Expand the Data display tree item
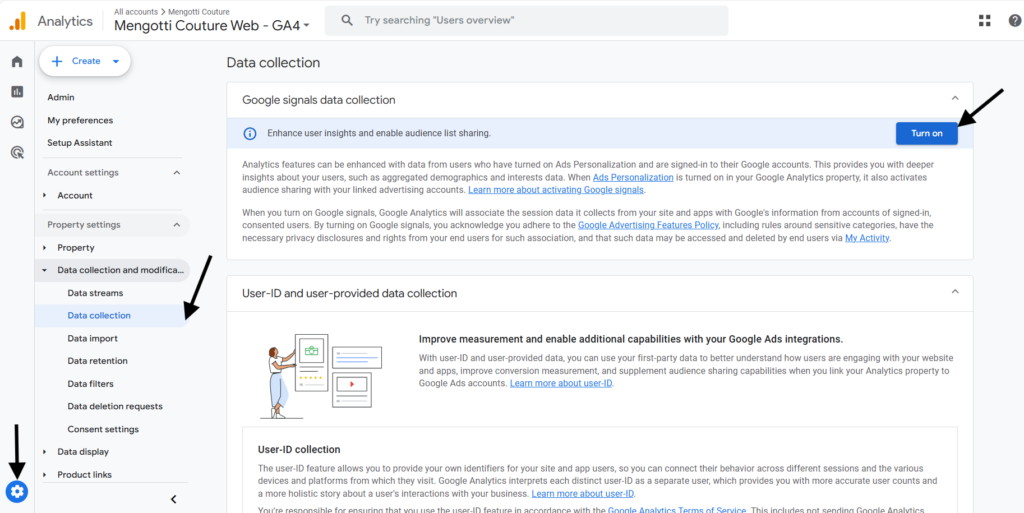This screenshot has height=513, width=1024. click(x=44, y=452)
